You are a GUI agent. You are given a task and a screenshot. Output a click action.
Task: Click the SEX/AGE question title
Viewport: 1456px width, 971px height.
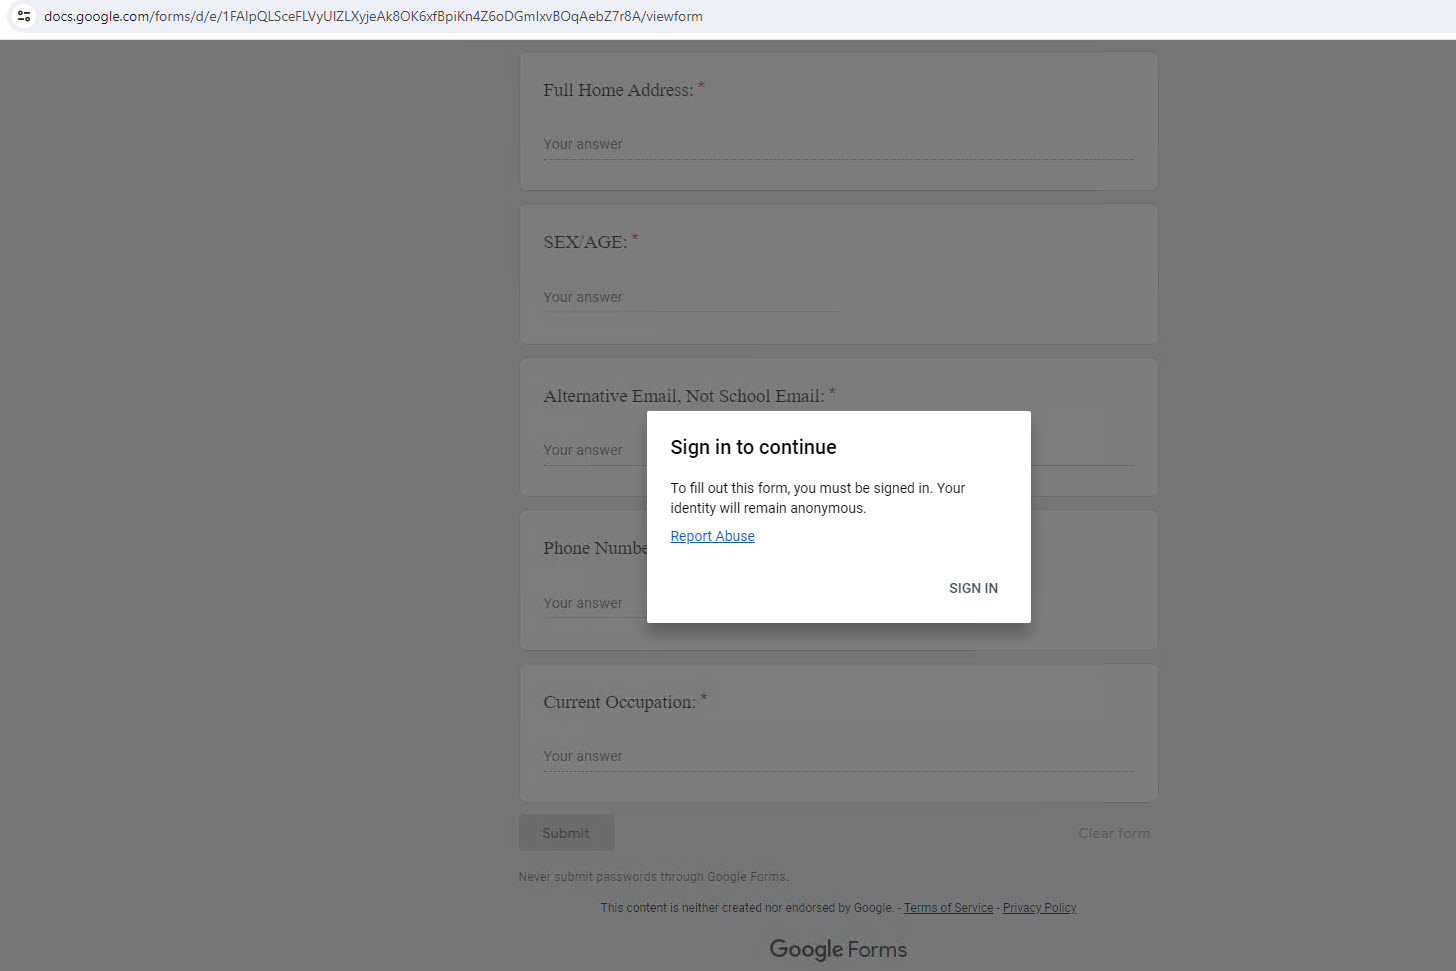click(x=585, y=241)
